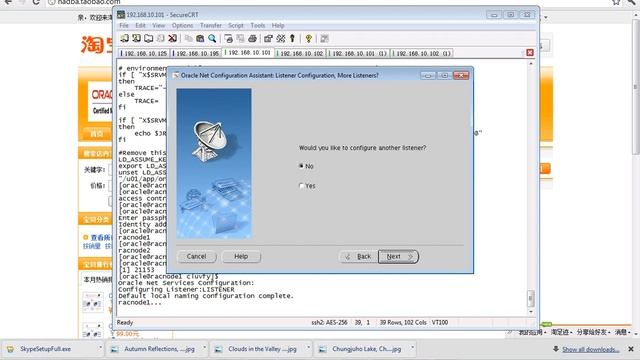Go Back in the listener configuration wizard
This screenshot has height=360, width=640.
tap(358, 257)
